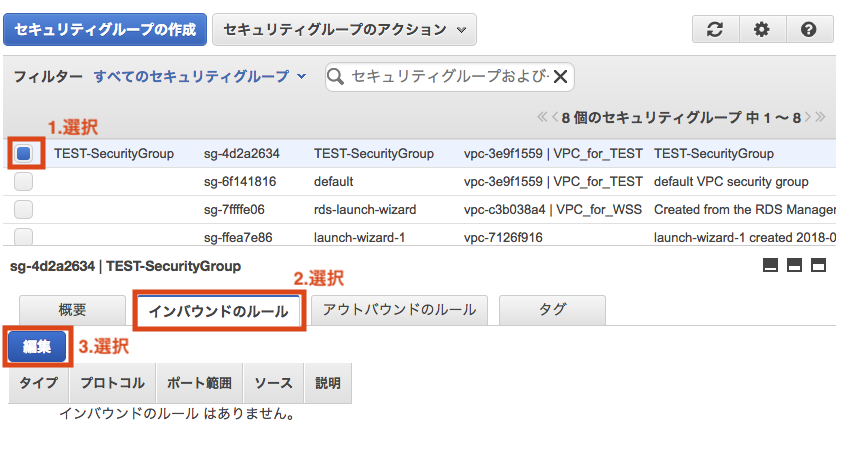Minimize the details pane to the bottom
Screen dimensions: 842x453
click(771, 265)
